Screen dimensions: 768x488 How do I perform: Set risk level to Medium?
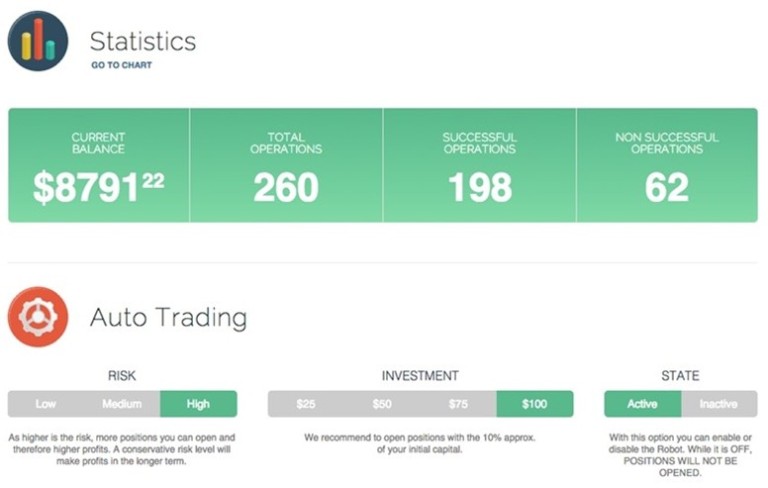coord(122,404)
